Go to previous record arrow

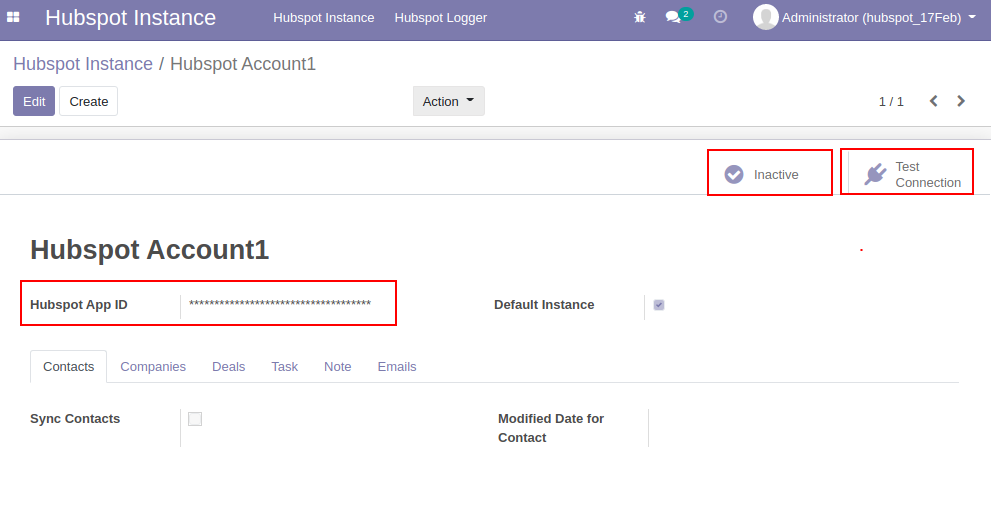pyautogui.click(x=933, y=101)
